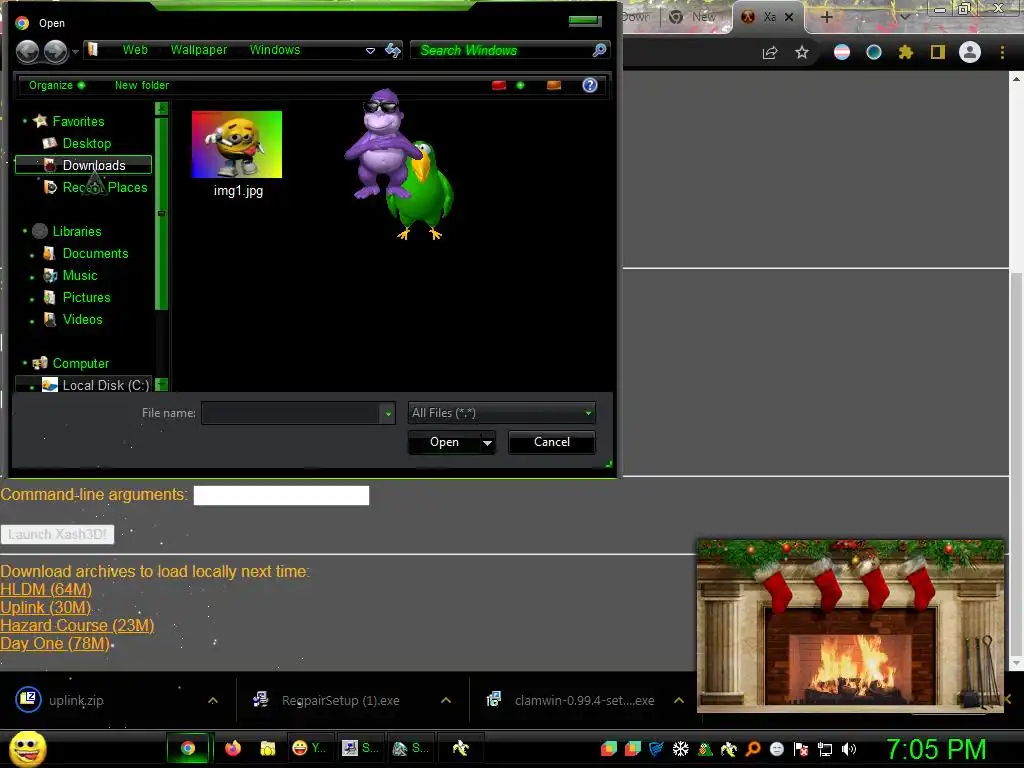The width and height of the screenshot is (1024, 768).
Task: Select the Web breadcrumb in address bar
Action: pos(135,50)
